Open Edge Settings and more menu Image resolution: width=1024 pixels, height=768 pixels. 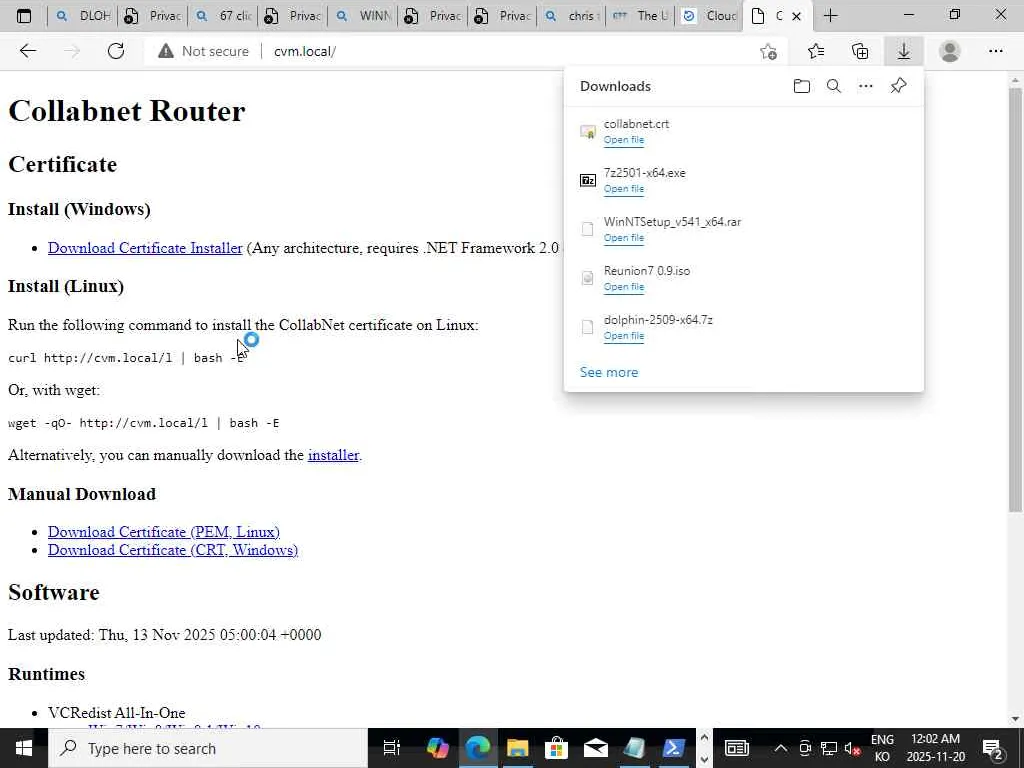point(995,51)
